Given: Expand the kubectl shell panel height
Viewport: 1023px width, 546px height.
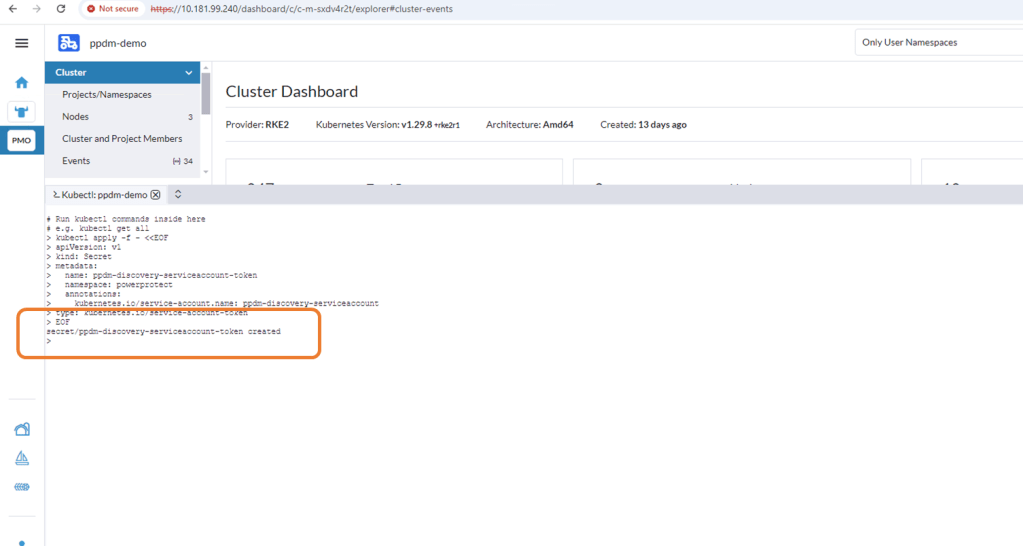Looking at the screenshot, I should click(x=178, y=195).
